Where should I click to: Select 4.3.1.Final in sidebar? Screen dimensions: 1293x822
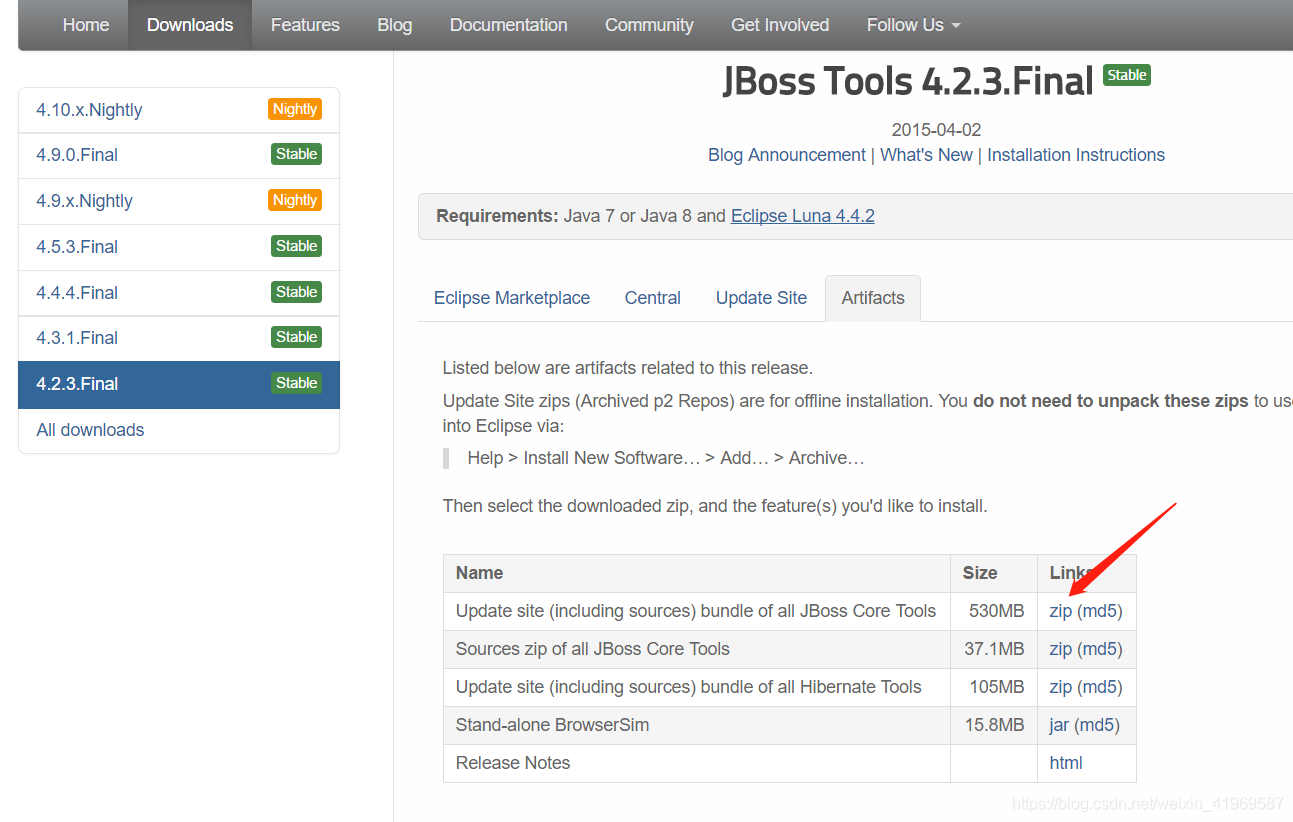179,338
